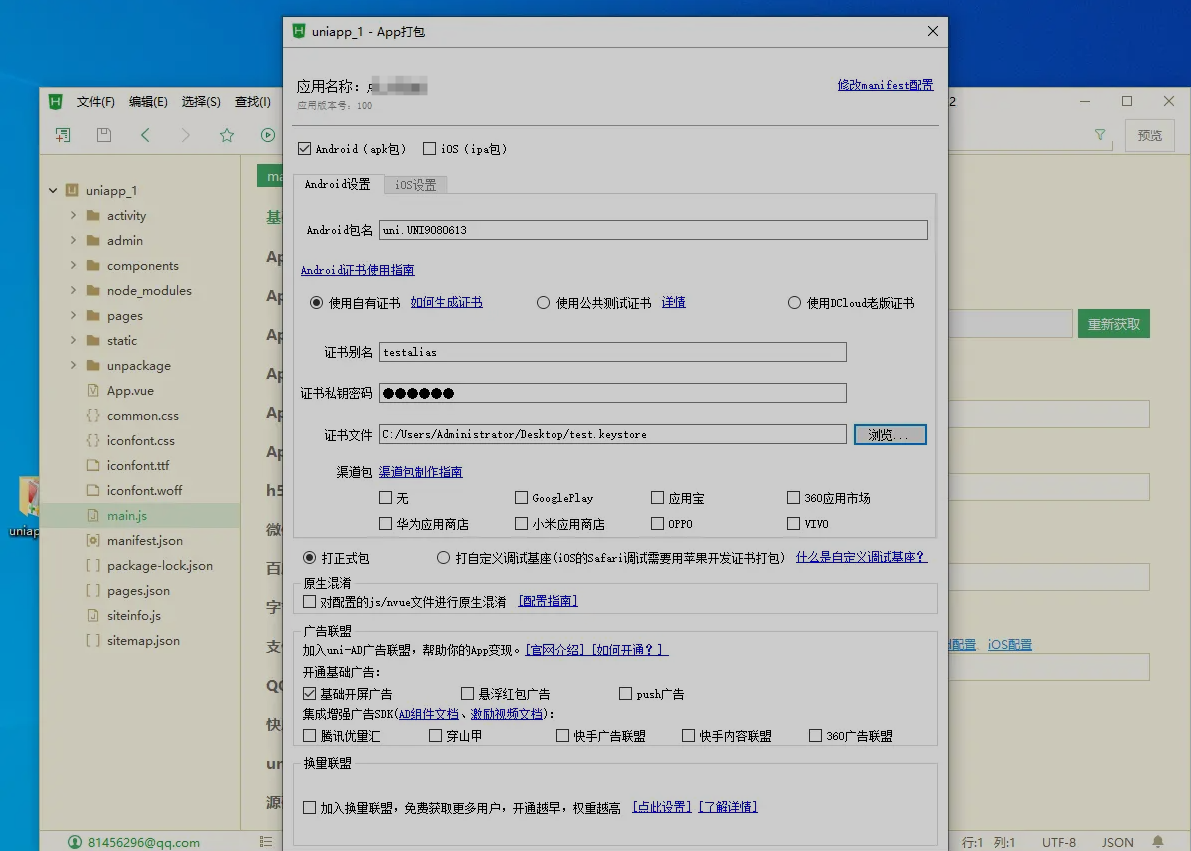Screen dimensions: 1191x851
Task: Switch to the iOS设置 tab
Action: 415,185
